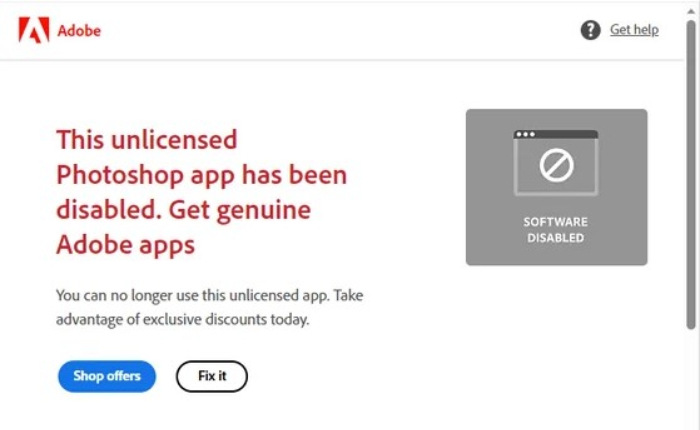Click the "SOFTWARE DISABLED" caption text
Screen dimensions: 700x430
[x=556, y=229]
